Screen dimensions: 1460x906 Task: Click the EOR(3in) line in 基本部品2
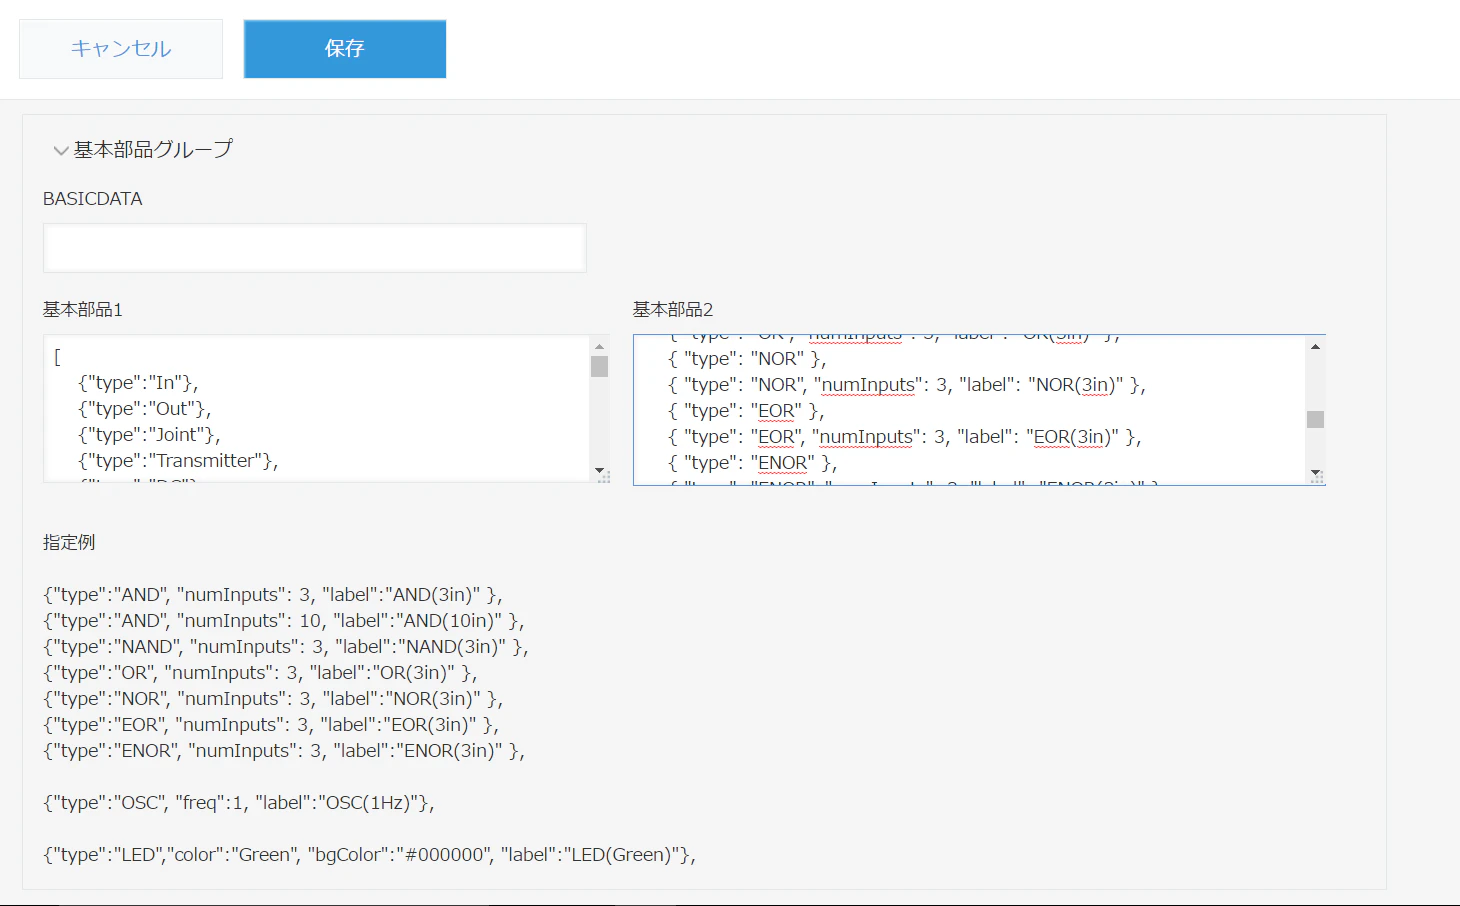905,437
